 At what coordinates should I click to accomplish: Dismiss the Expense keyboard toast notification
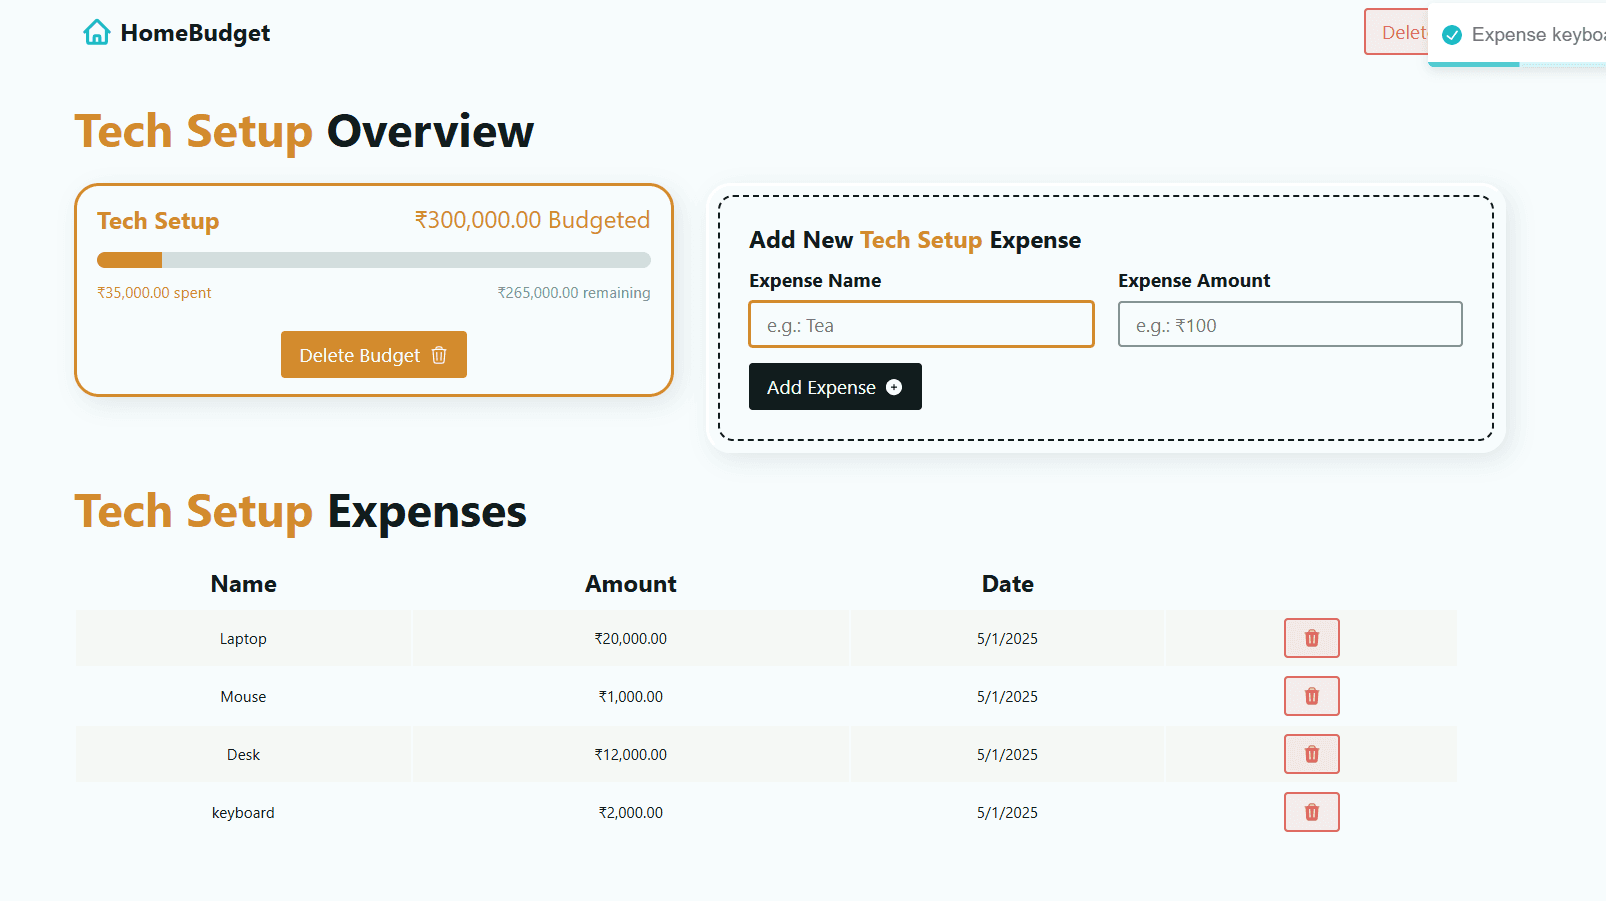click(1517, 35)
